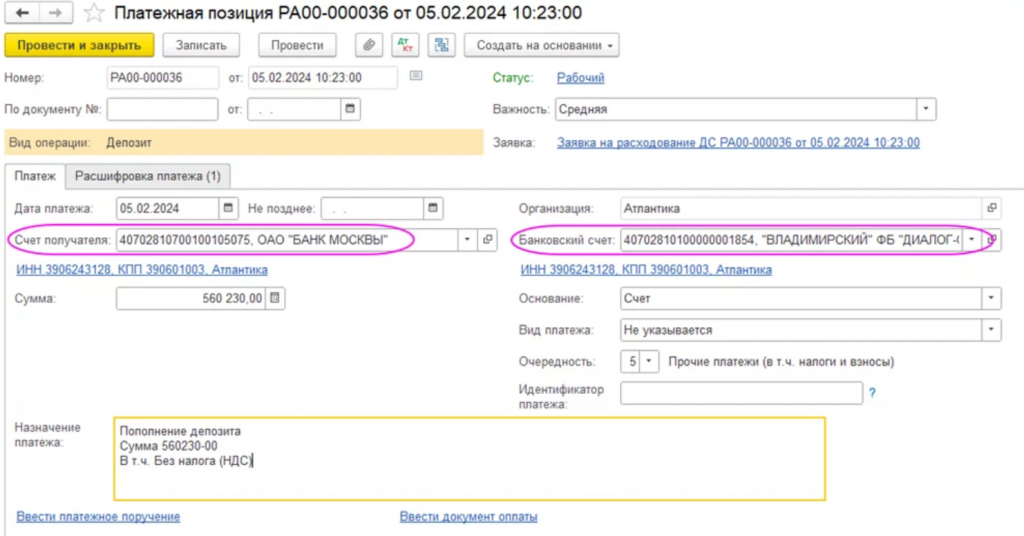Open the Ввести платежное поручение link
The height and width of the screenshot is (536, 1024).
tap(98, 516)
